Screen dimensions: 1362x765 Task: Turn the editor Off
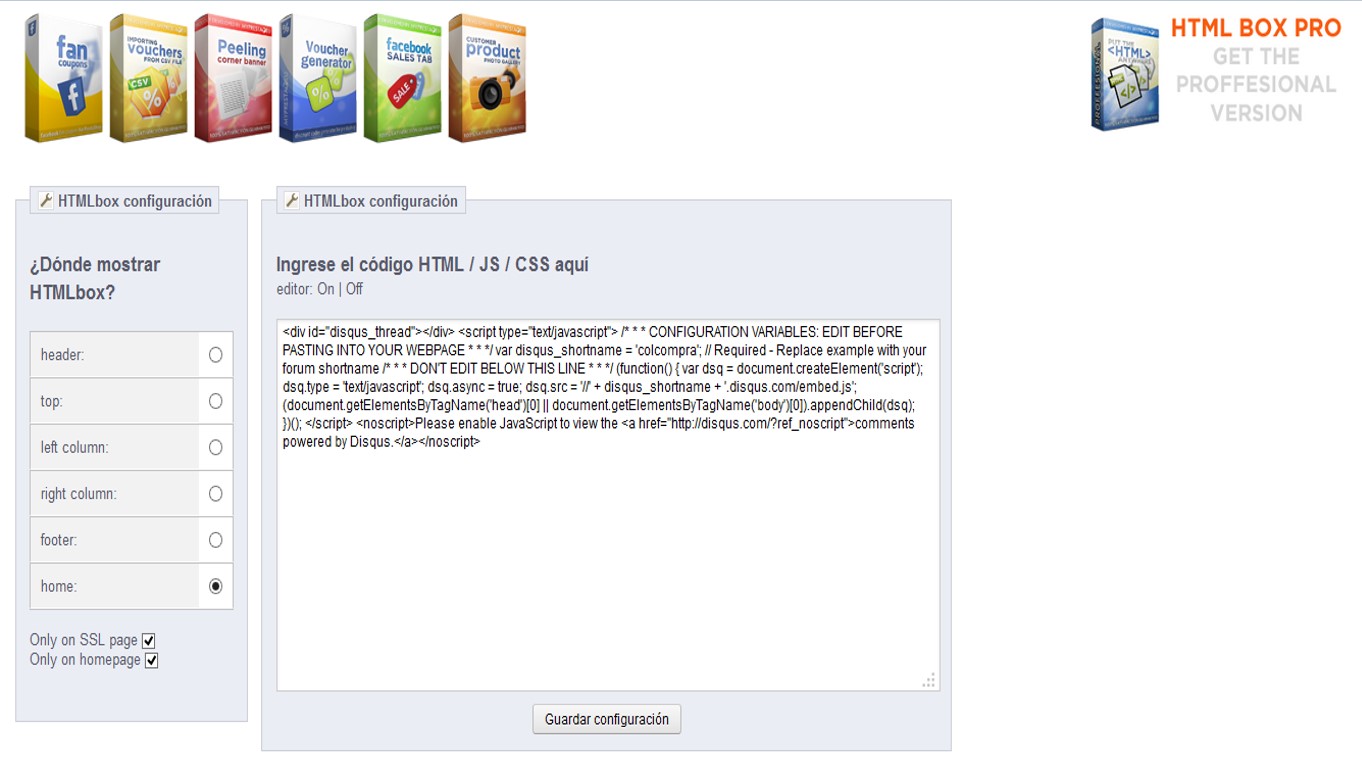354,289
